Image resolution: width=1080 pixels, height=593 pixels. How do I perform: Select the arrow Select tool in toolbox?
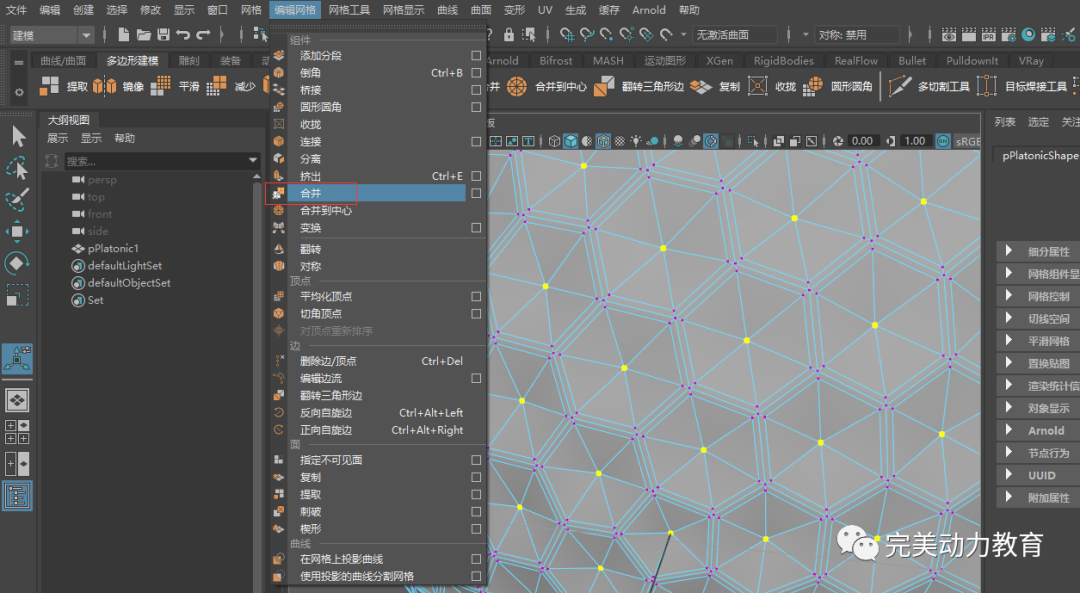[x=18, y=136]
